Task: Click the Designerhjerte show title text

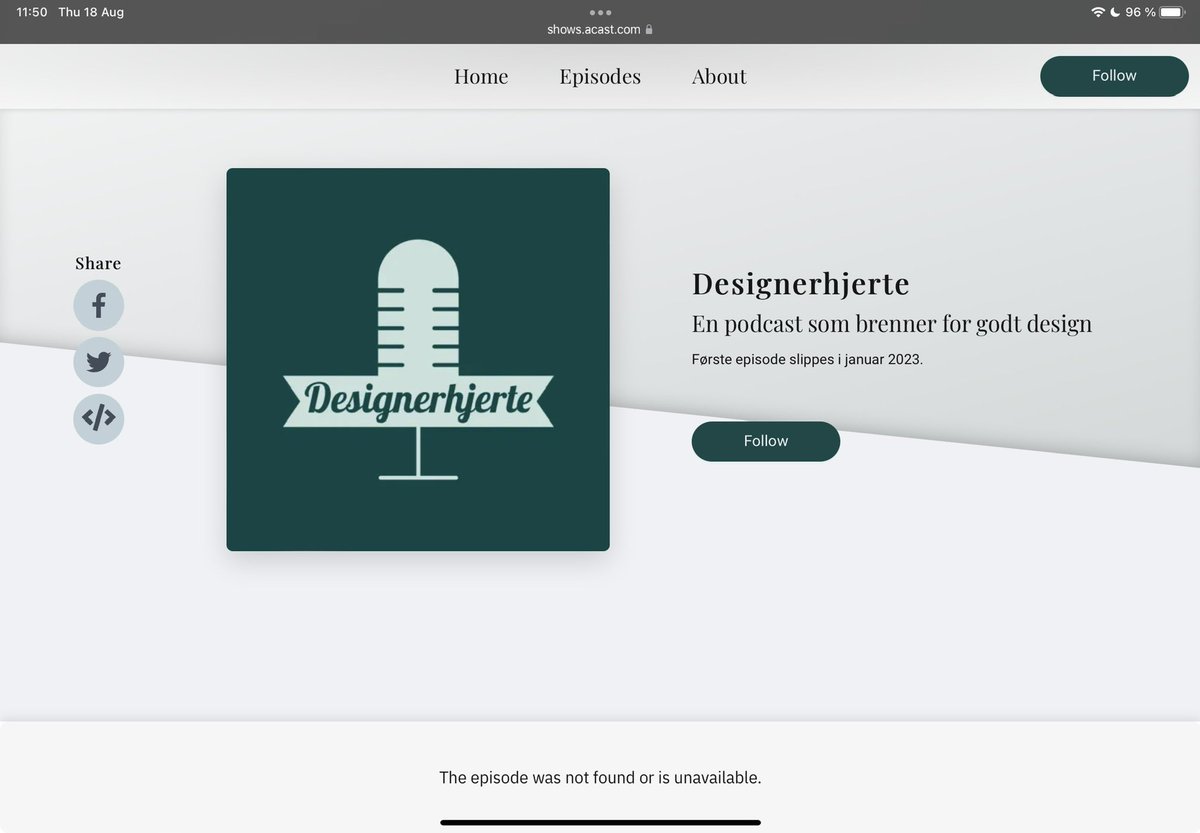Action: pos(801,284)
